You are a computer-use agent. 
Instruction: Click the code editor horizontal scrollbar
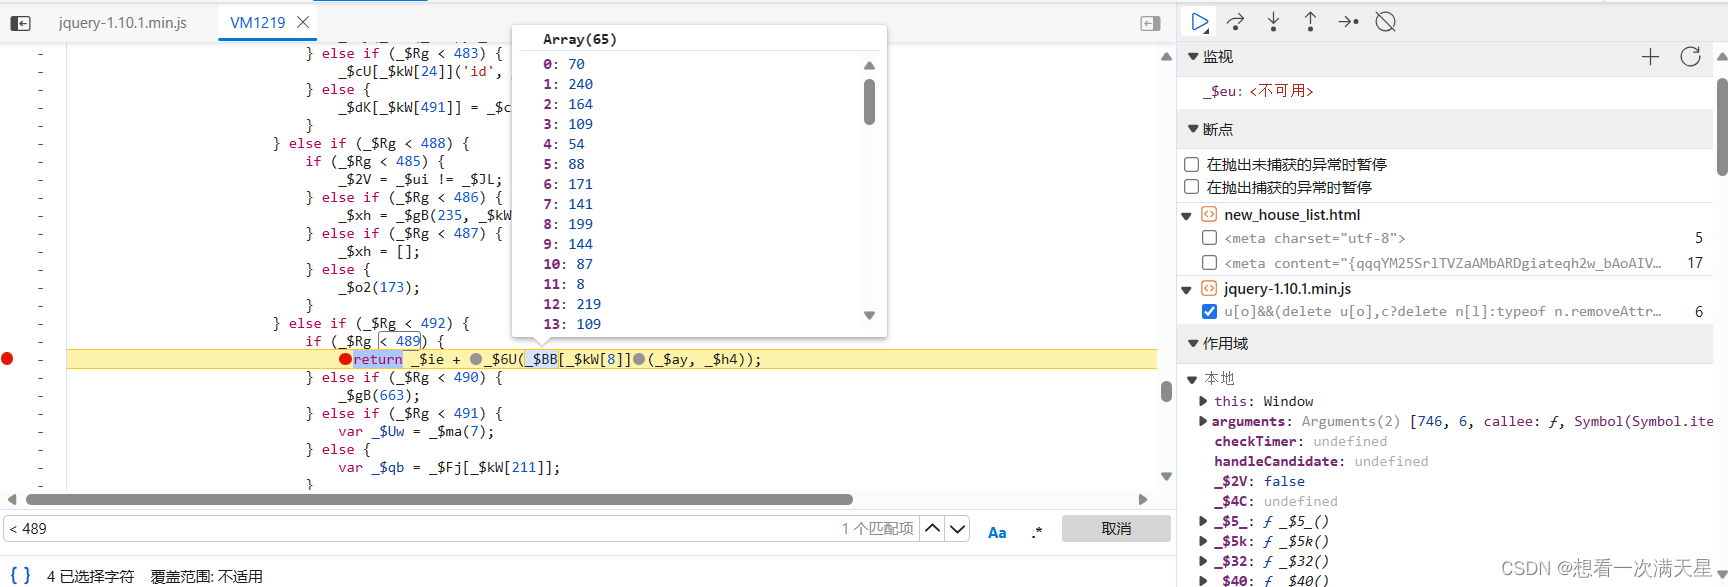click(439, 499)
